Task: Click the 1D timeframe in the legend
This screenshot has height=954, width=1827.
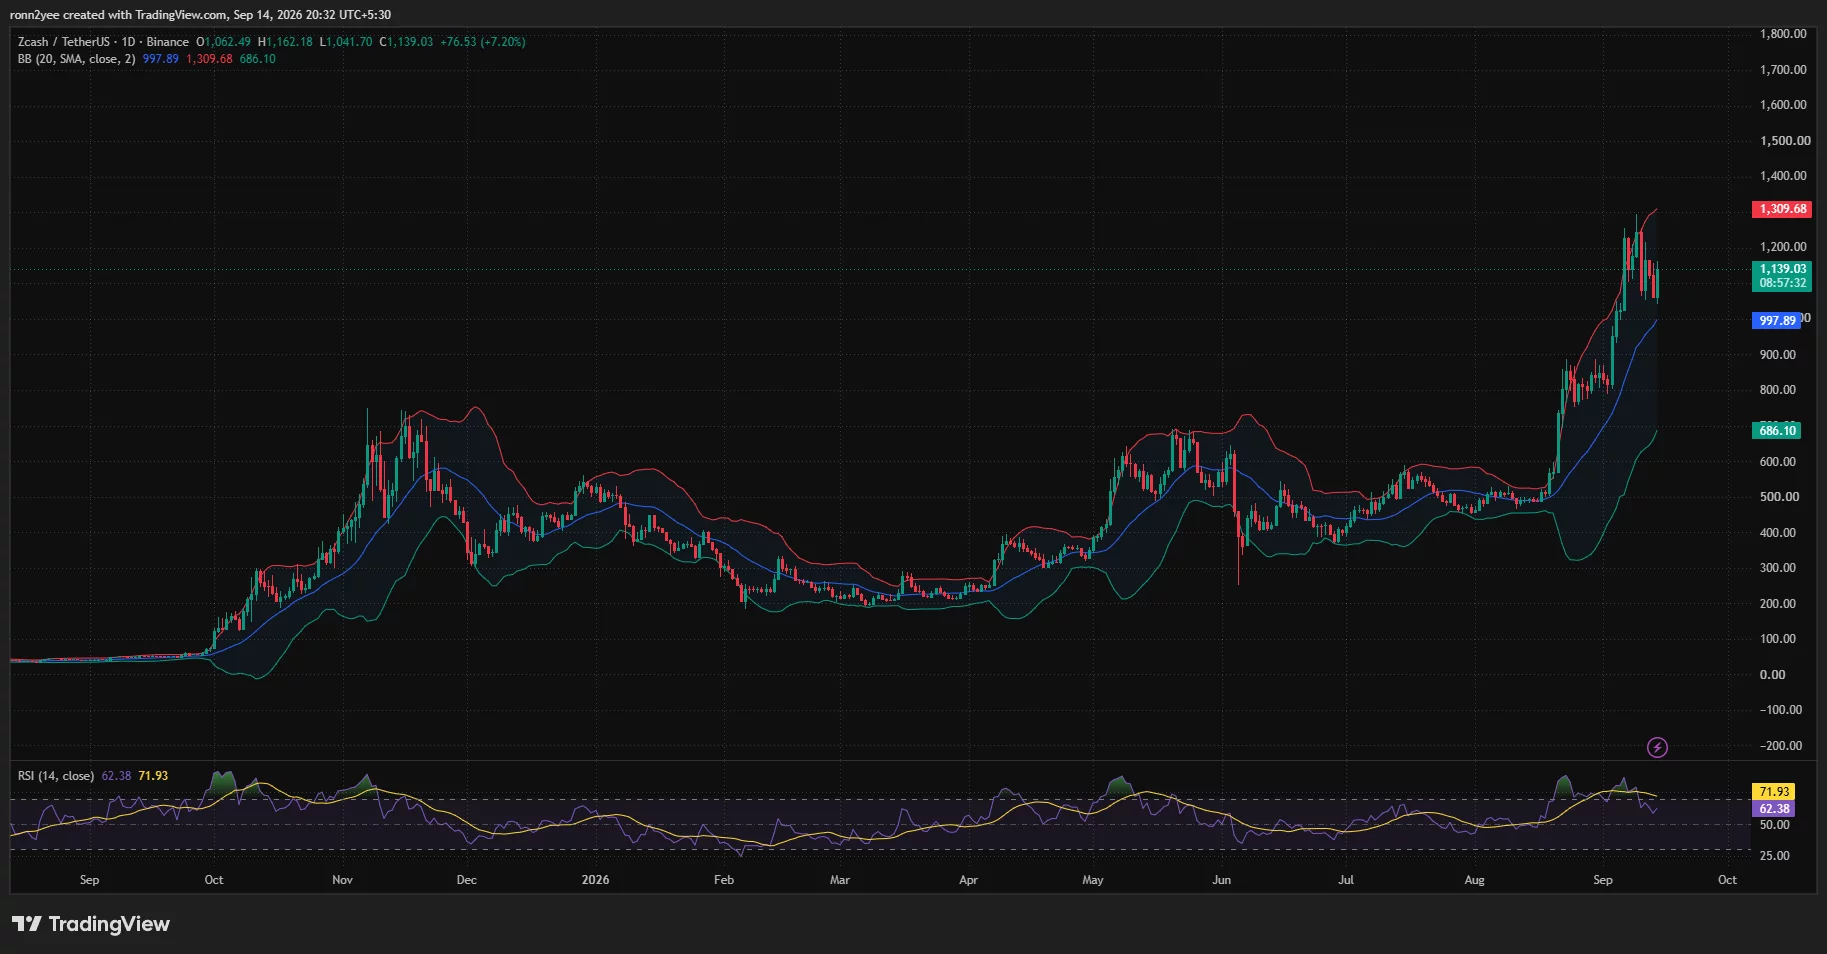Action: click(x=128, y=42)
